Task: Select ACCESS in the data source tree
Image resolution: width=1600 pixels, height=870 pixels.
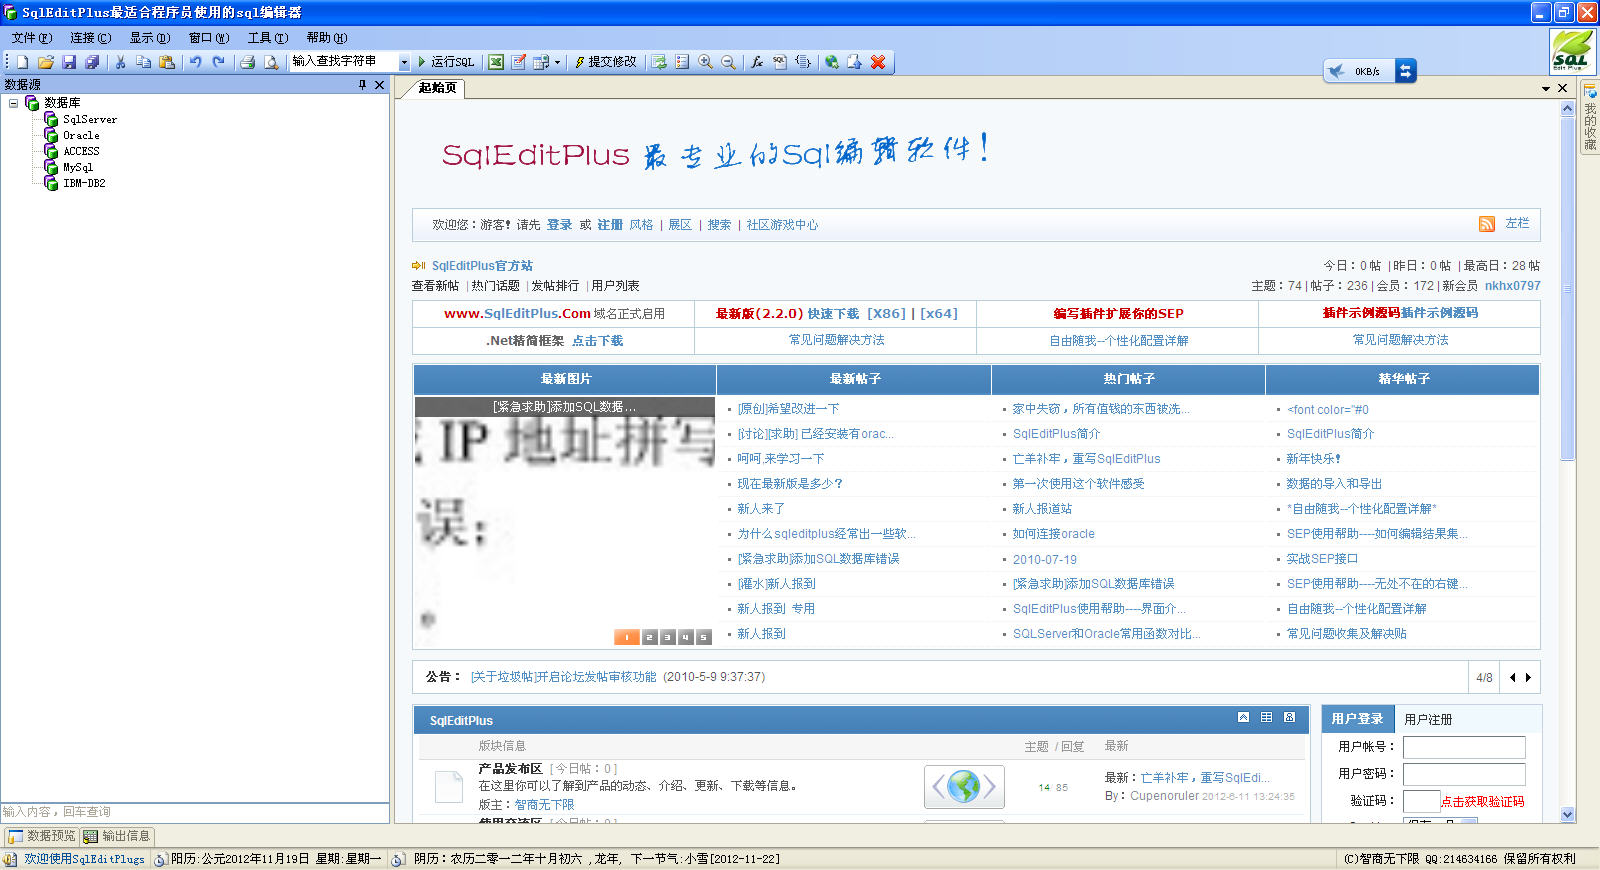Action: (81, 151)
